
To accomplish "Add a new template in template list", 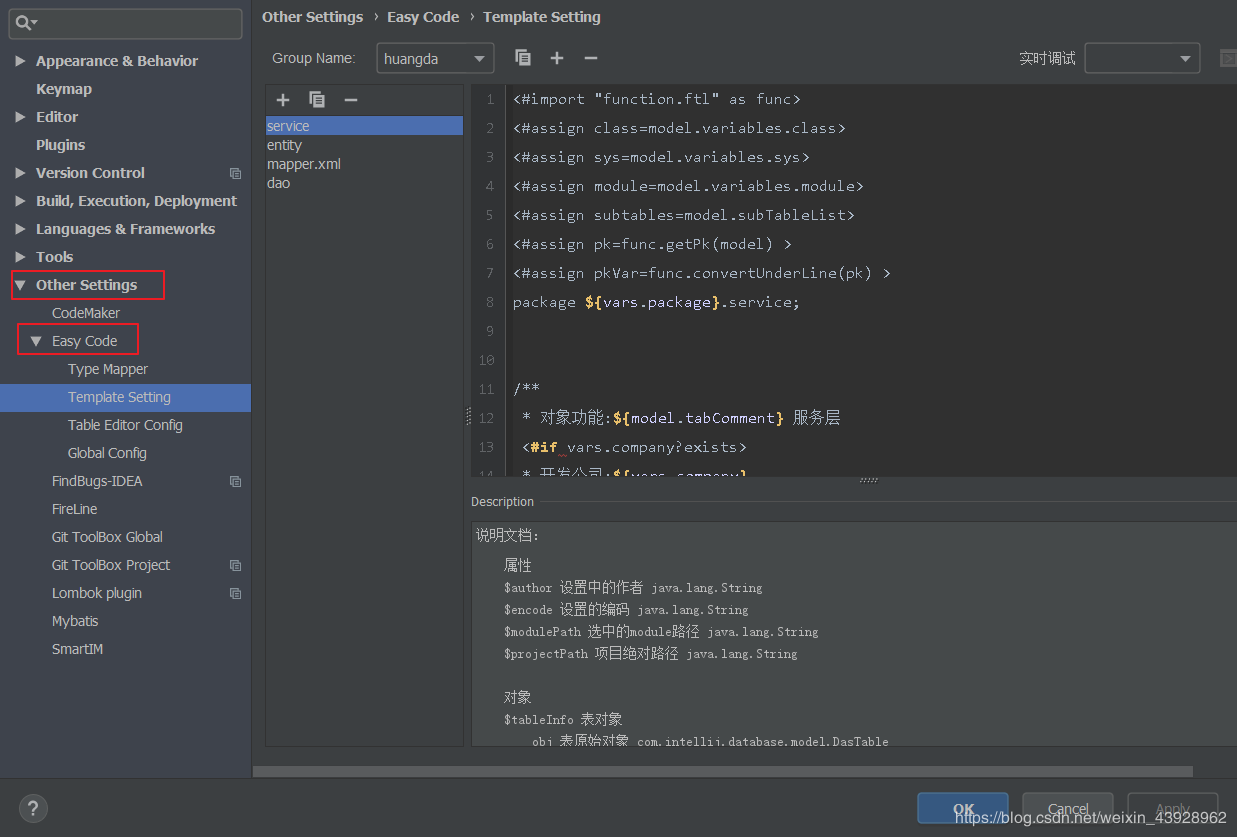I will pyautogui.click(x=283, y=100).
